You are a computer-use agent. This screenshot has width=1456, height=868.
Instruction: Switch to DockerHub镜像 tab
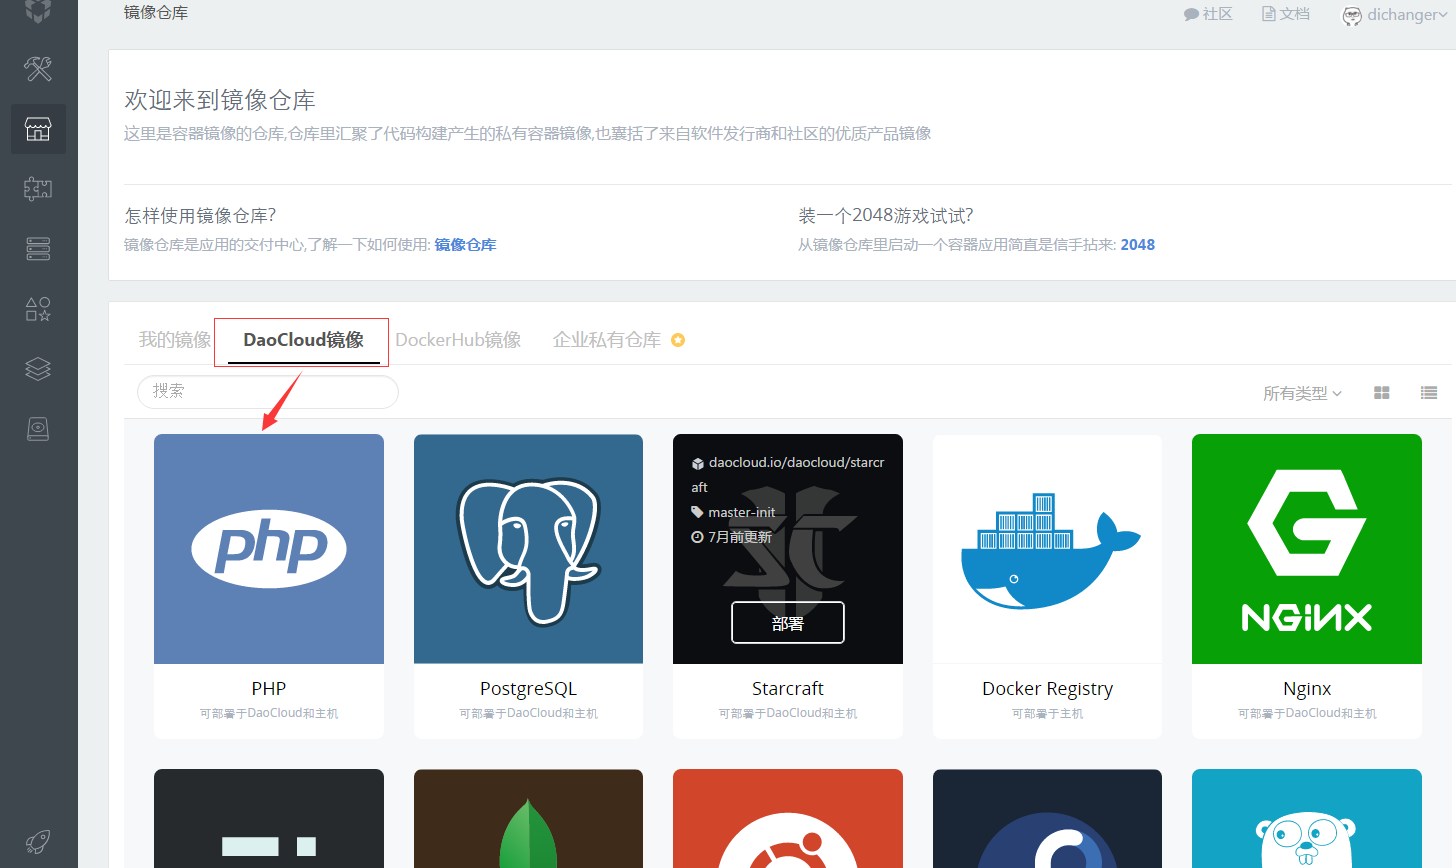pos(458,340)
